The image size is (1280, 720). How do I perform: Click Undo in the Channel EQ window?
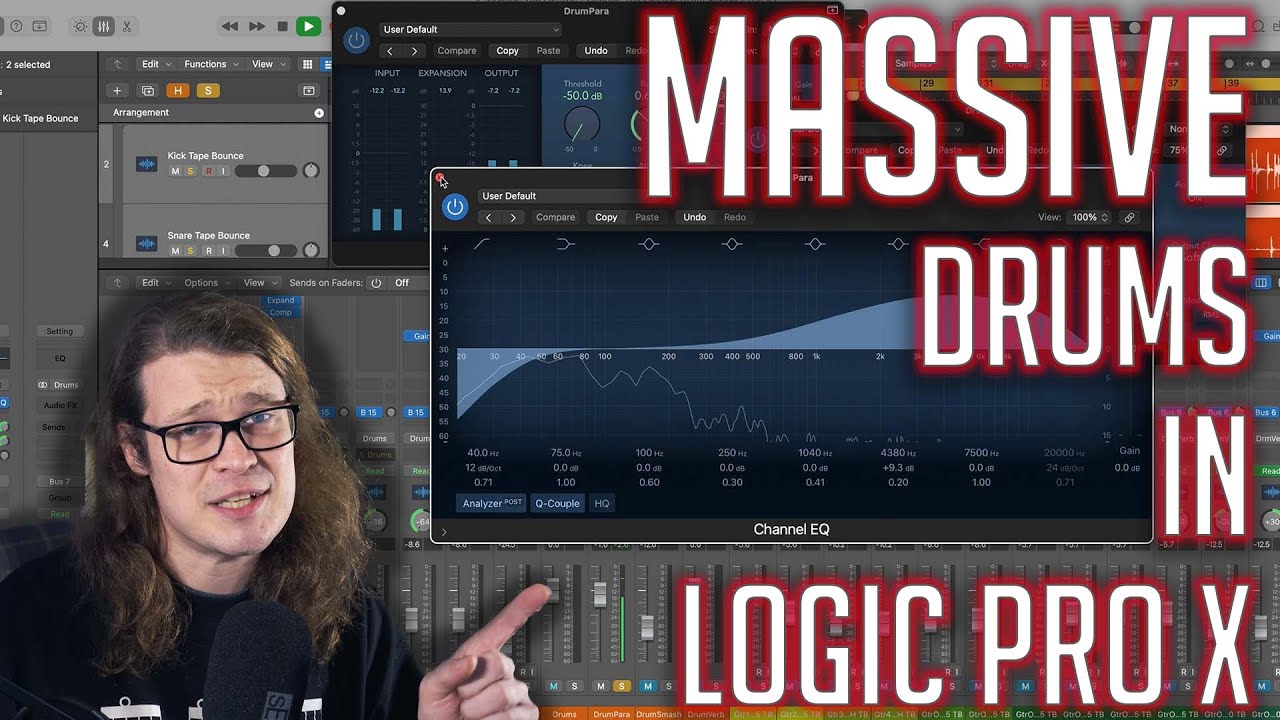pos(695,217)
